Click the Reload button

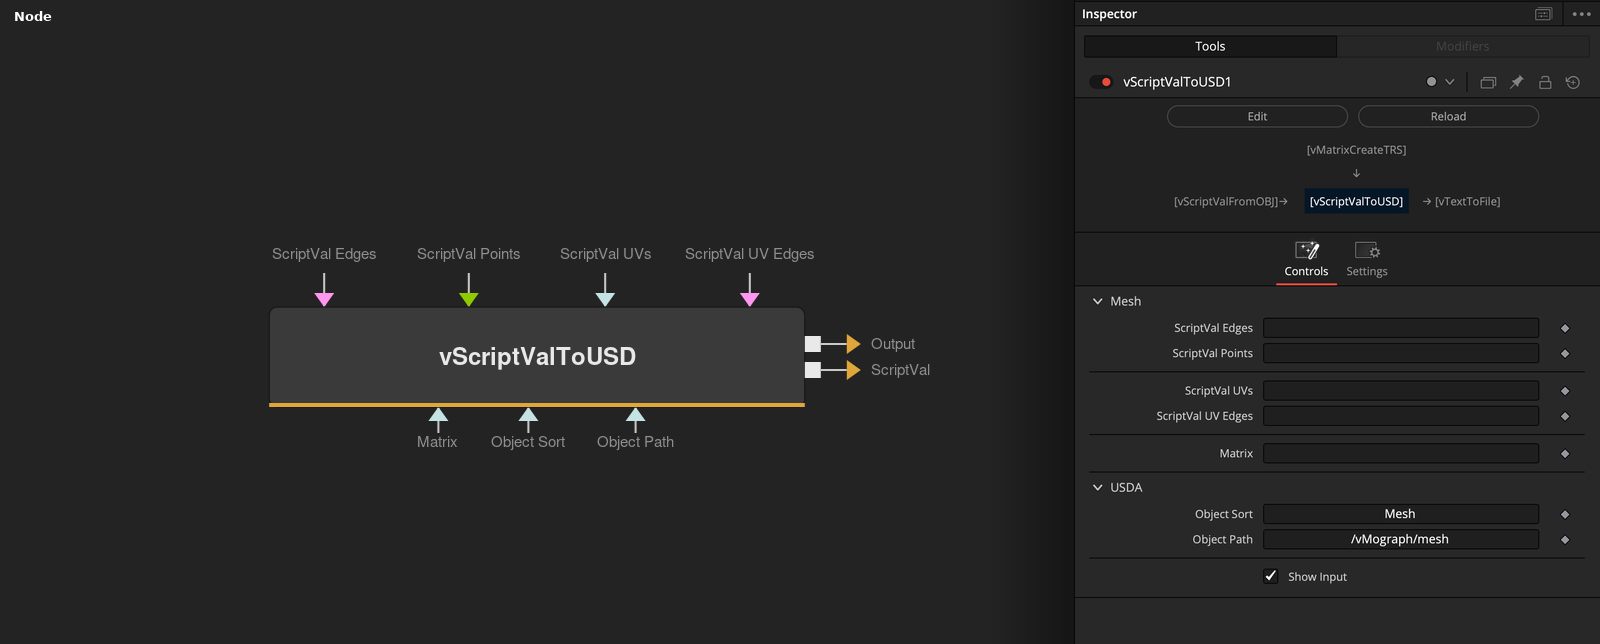click(x=1448, y=116)
